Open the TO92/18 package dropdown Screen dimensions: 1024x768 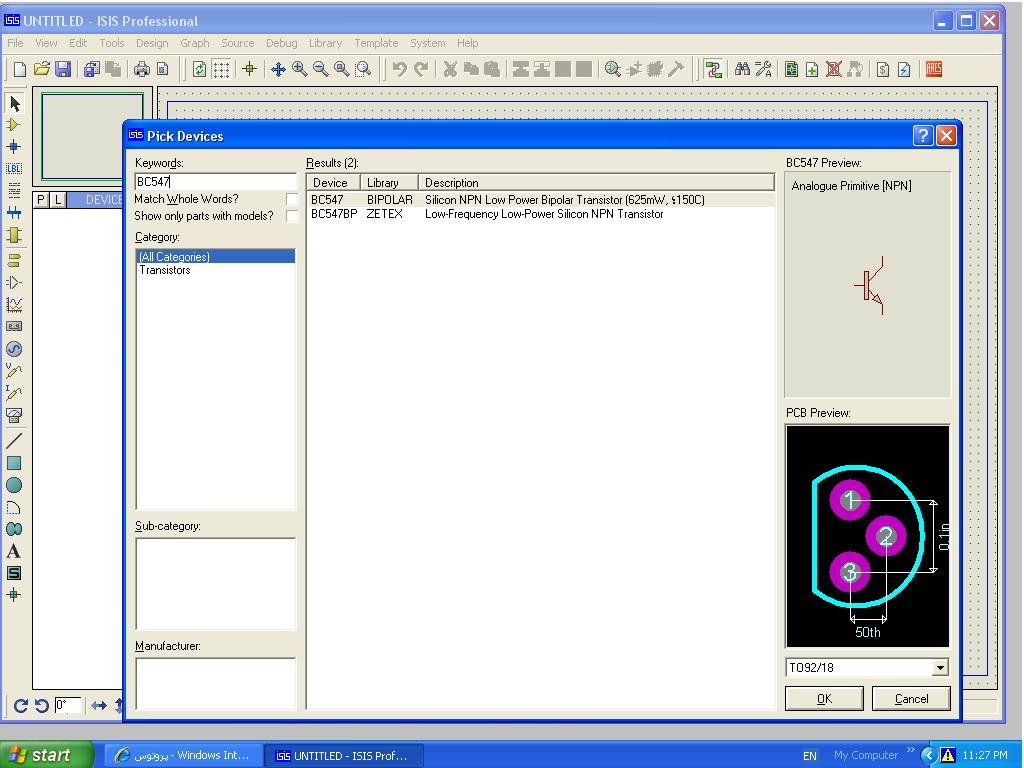point(940,668)
